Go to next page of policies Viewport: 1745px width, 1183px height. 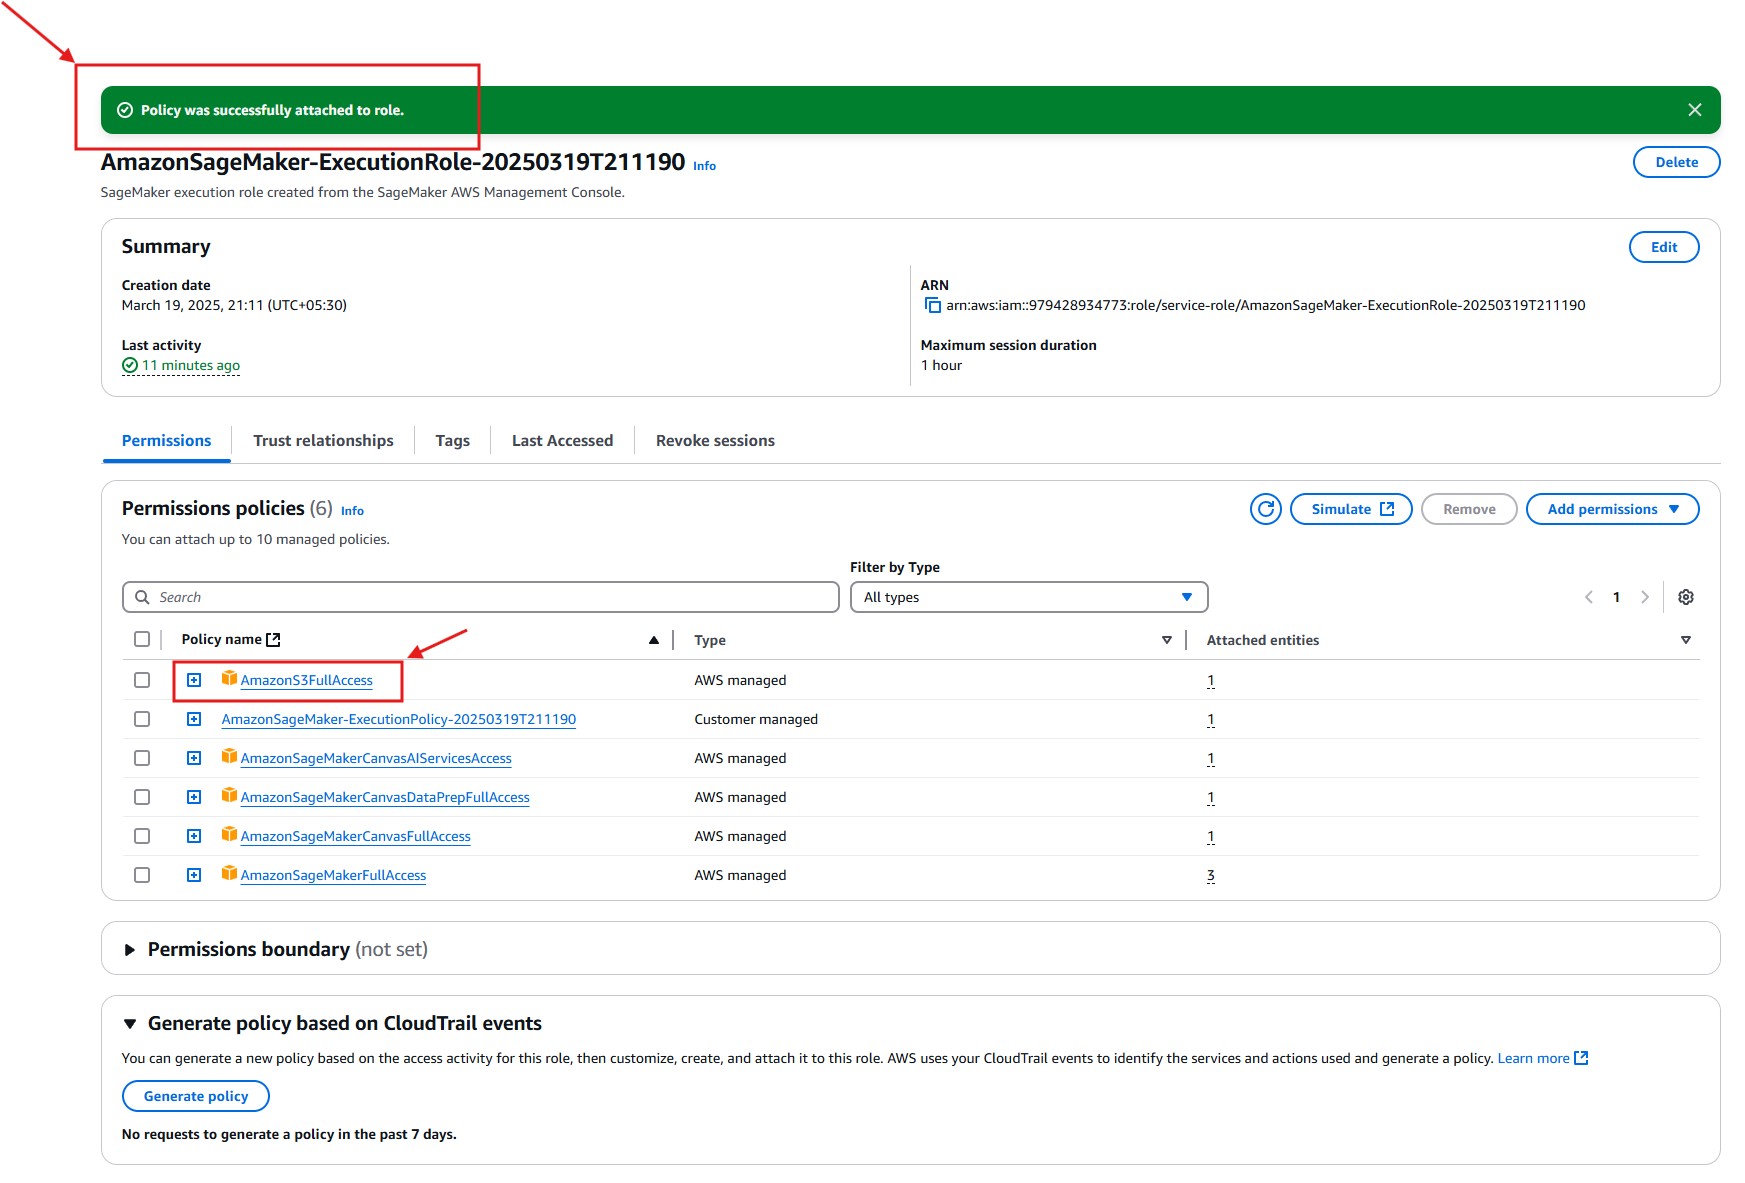click(1644, 597)
